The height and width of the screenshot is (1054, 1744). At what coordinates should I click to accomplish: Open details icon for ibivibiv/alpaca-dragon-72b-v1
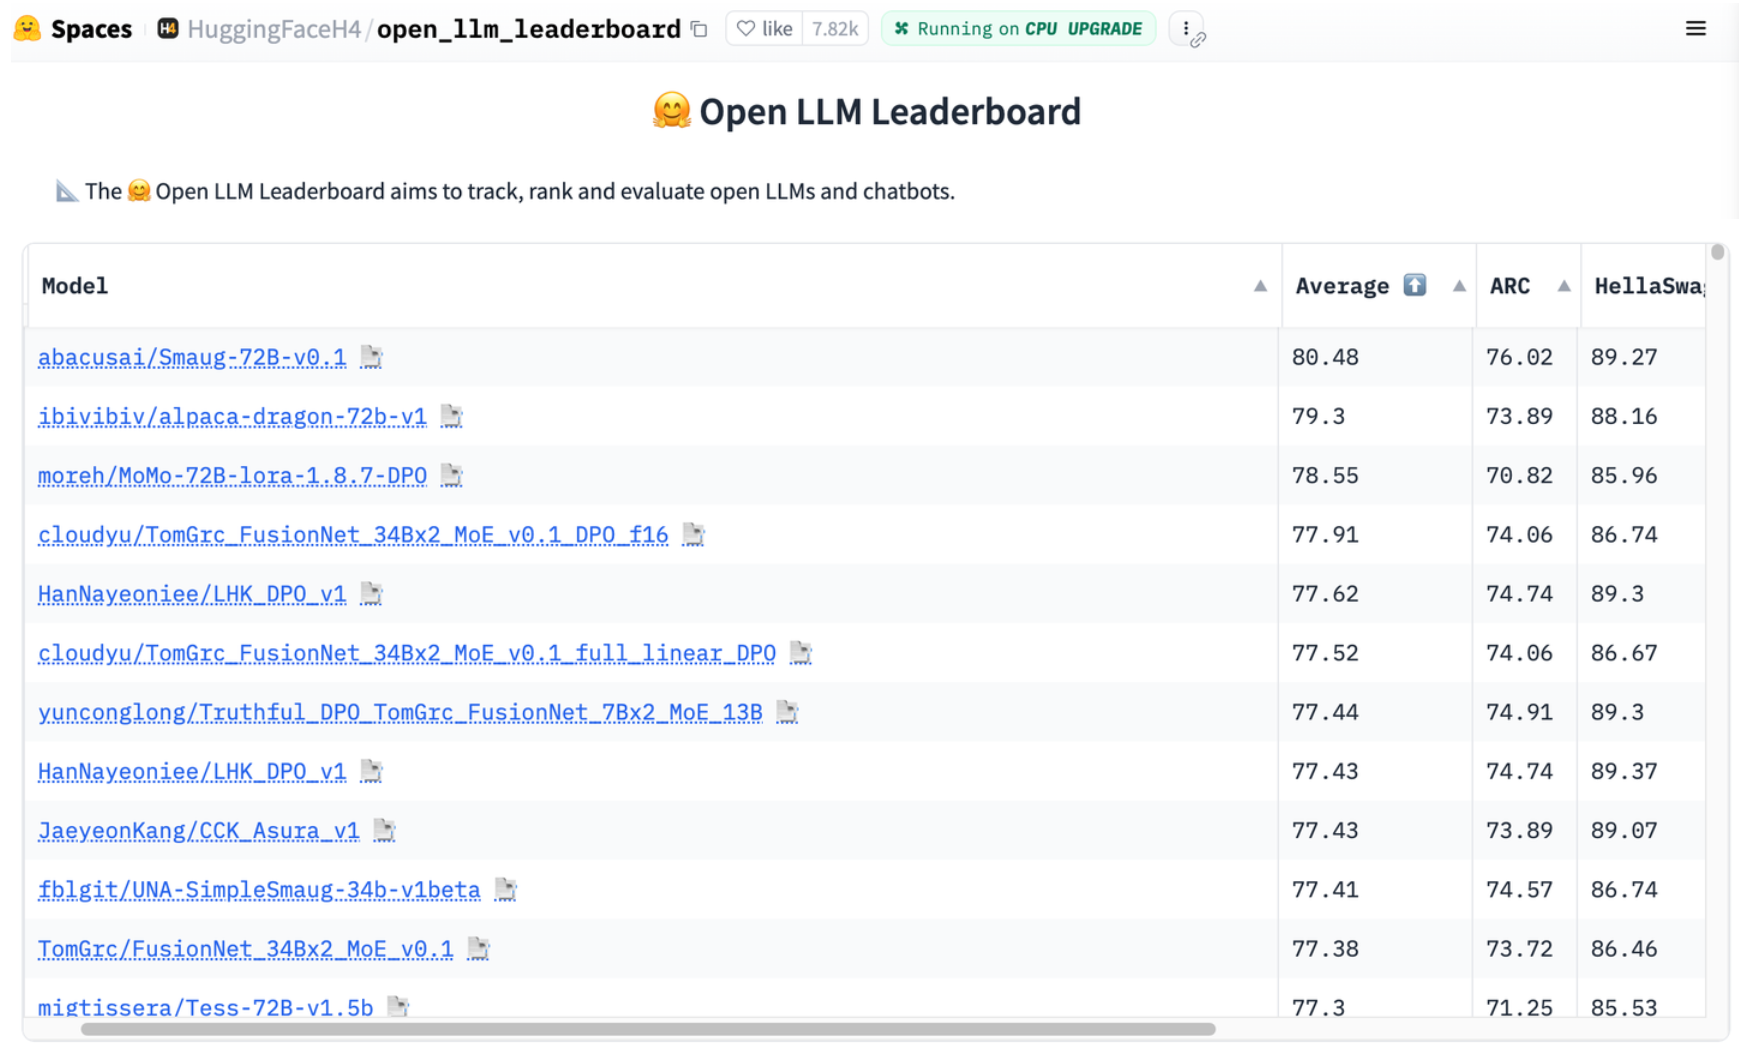[451, 416]
